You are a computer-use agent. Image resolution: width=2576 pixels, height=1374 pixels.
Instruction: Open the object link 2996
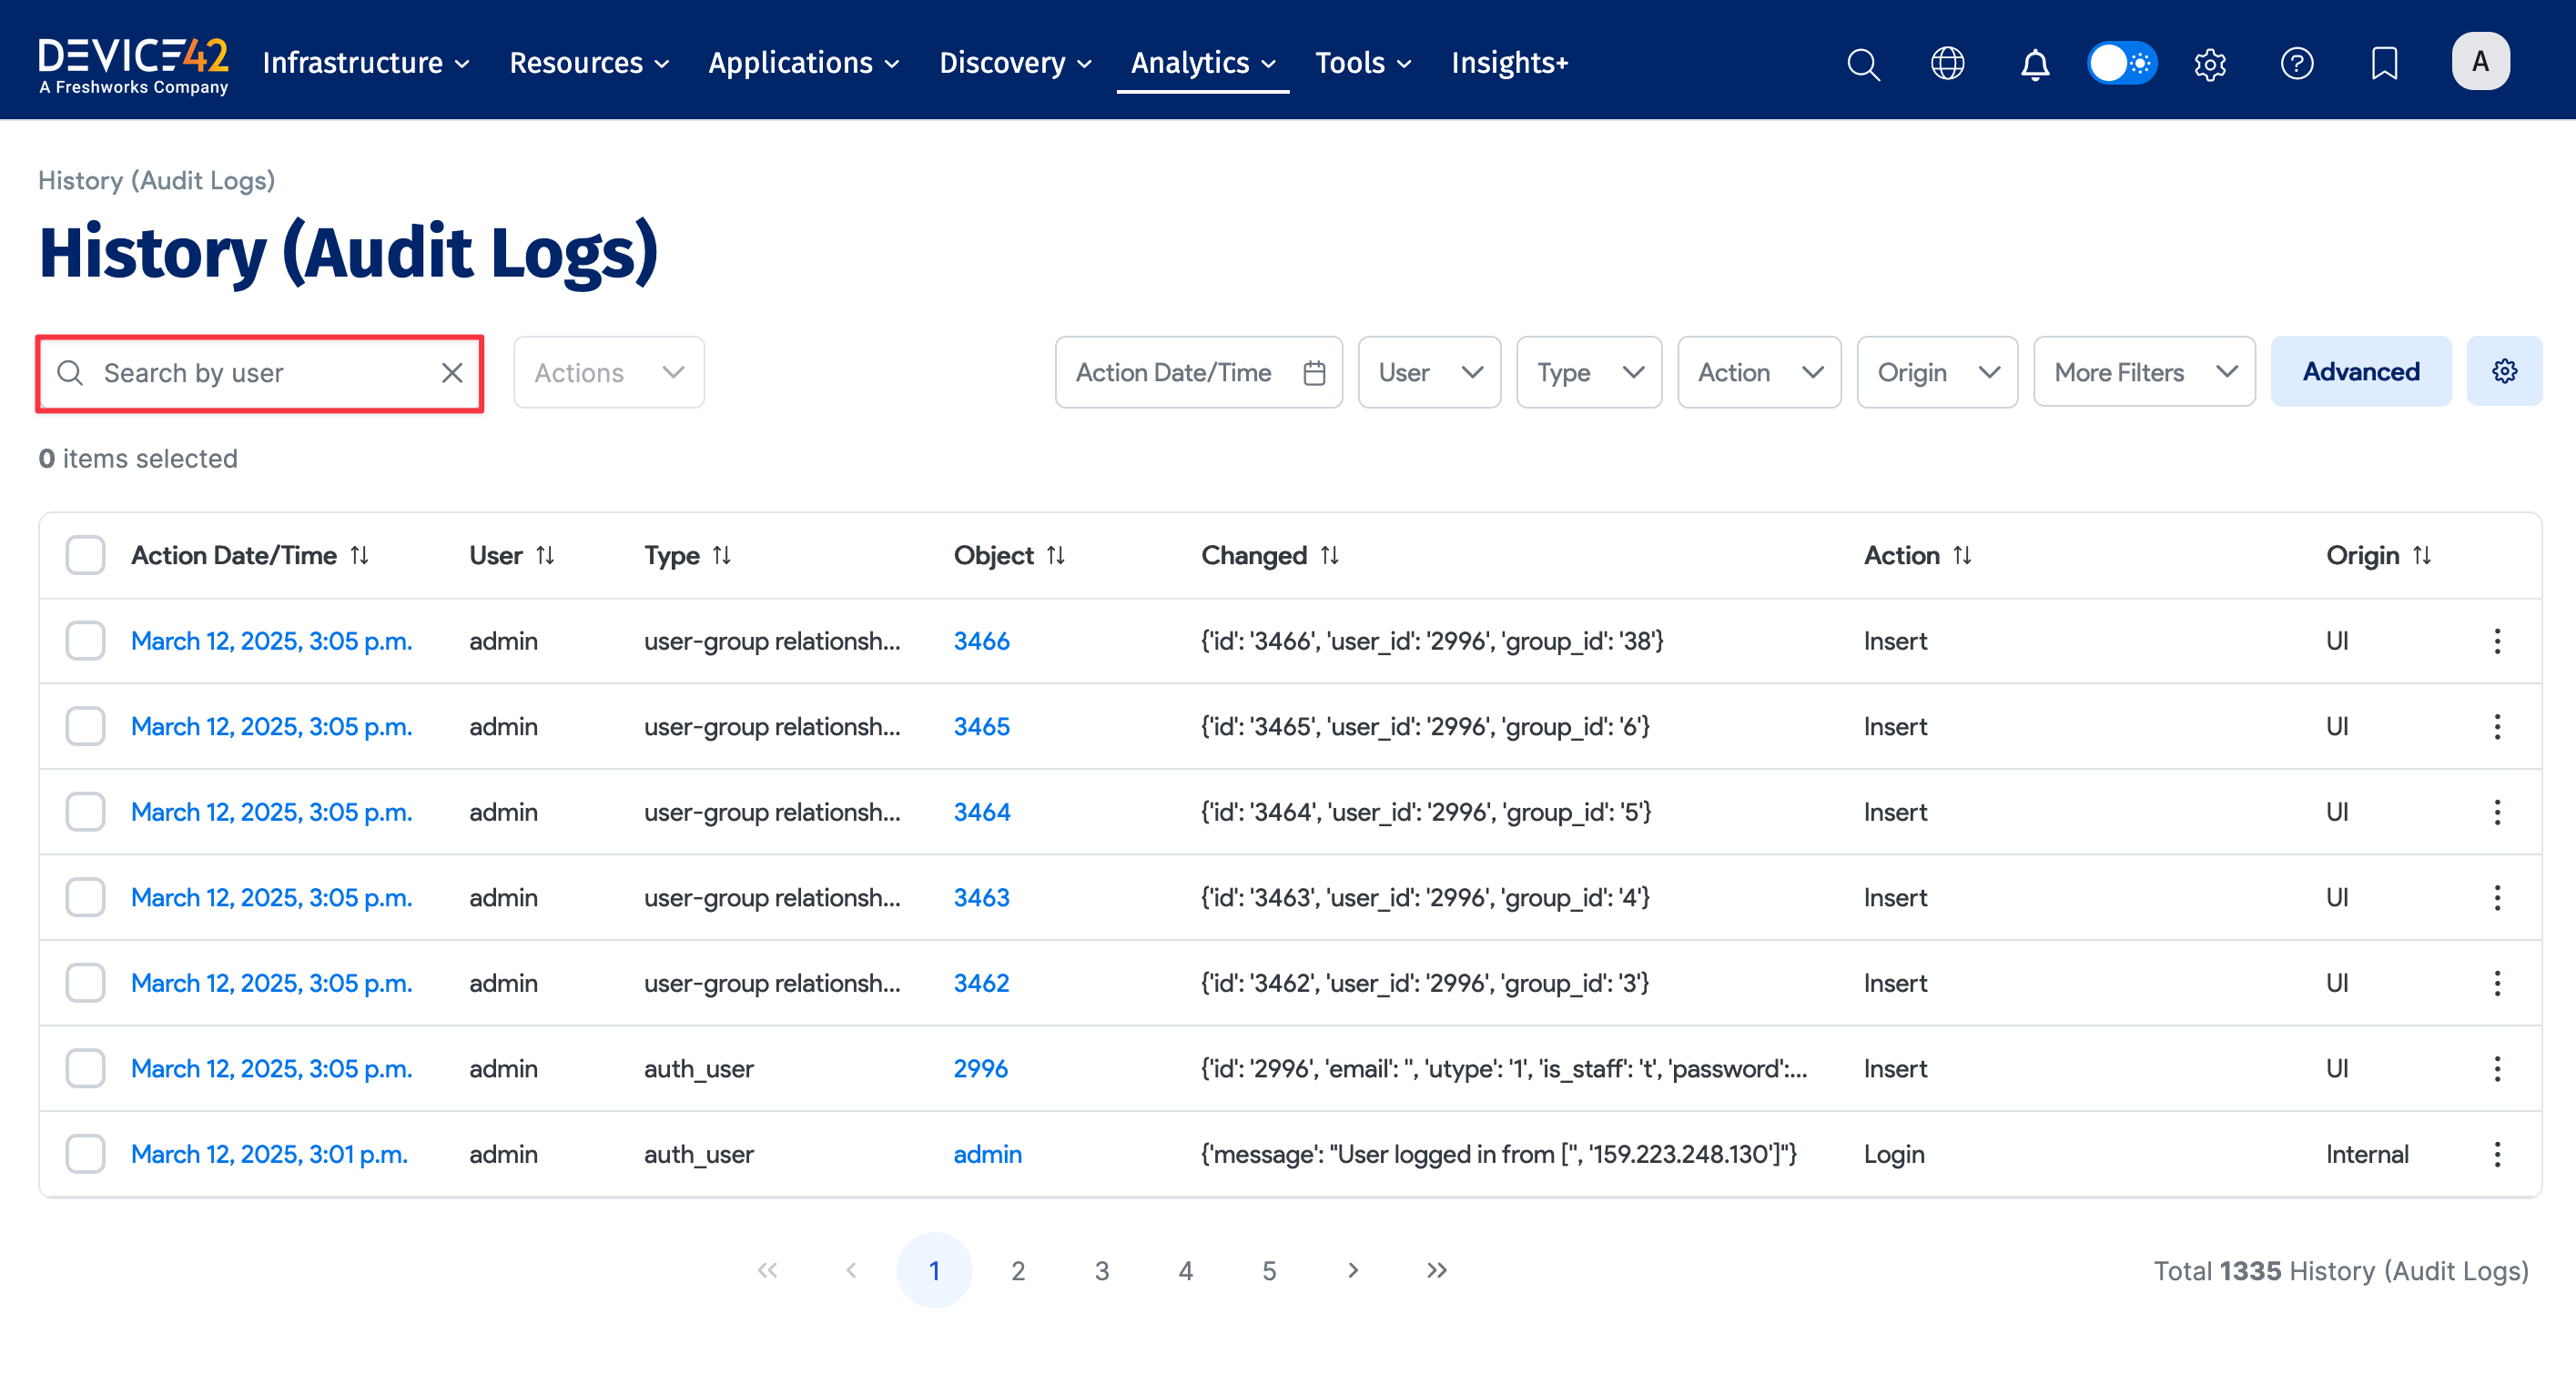click(x=980, y=1069)
